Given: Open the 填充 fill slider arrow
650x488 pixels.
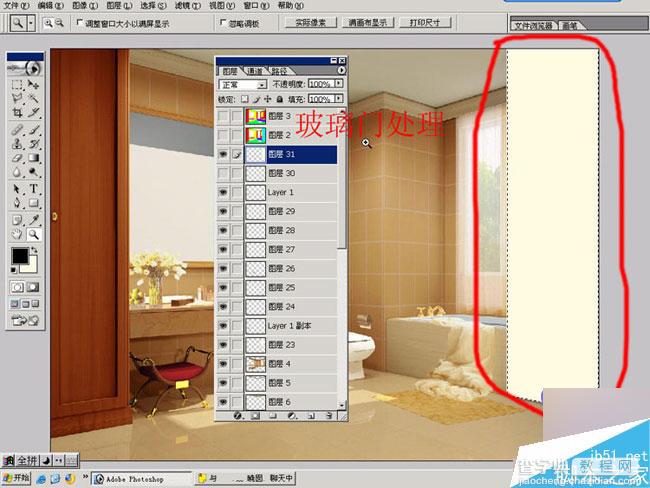Looking at the screenshot, I should click(x=339, y=99).
